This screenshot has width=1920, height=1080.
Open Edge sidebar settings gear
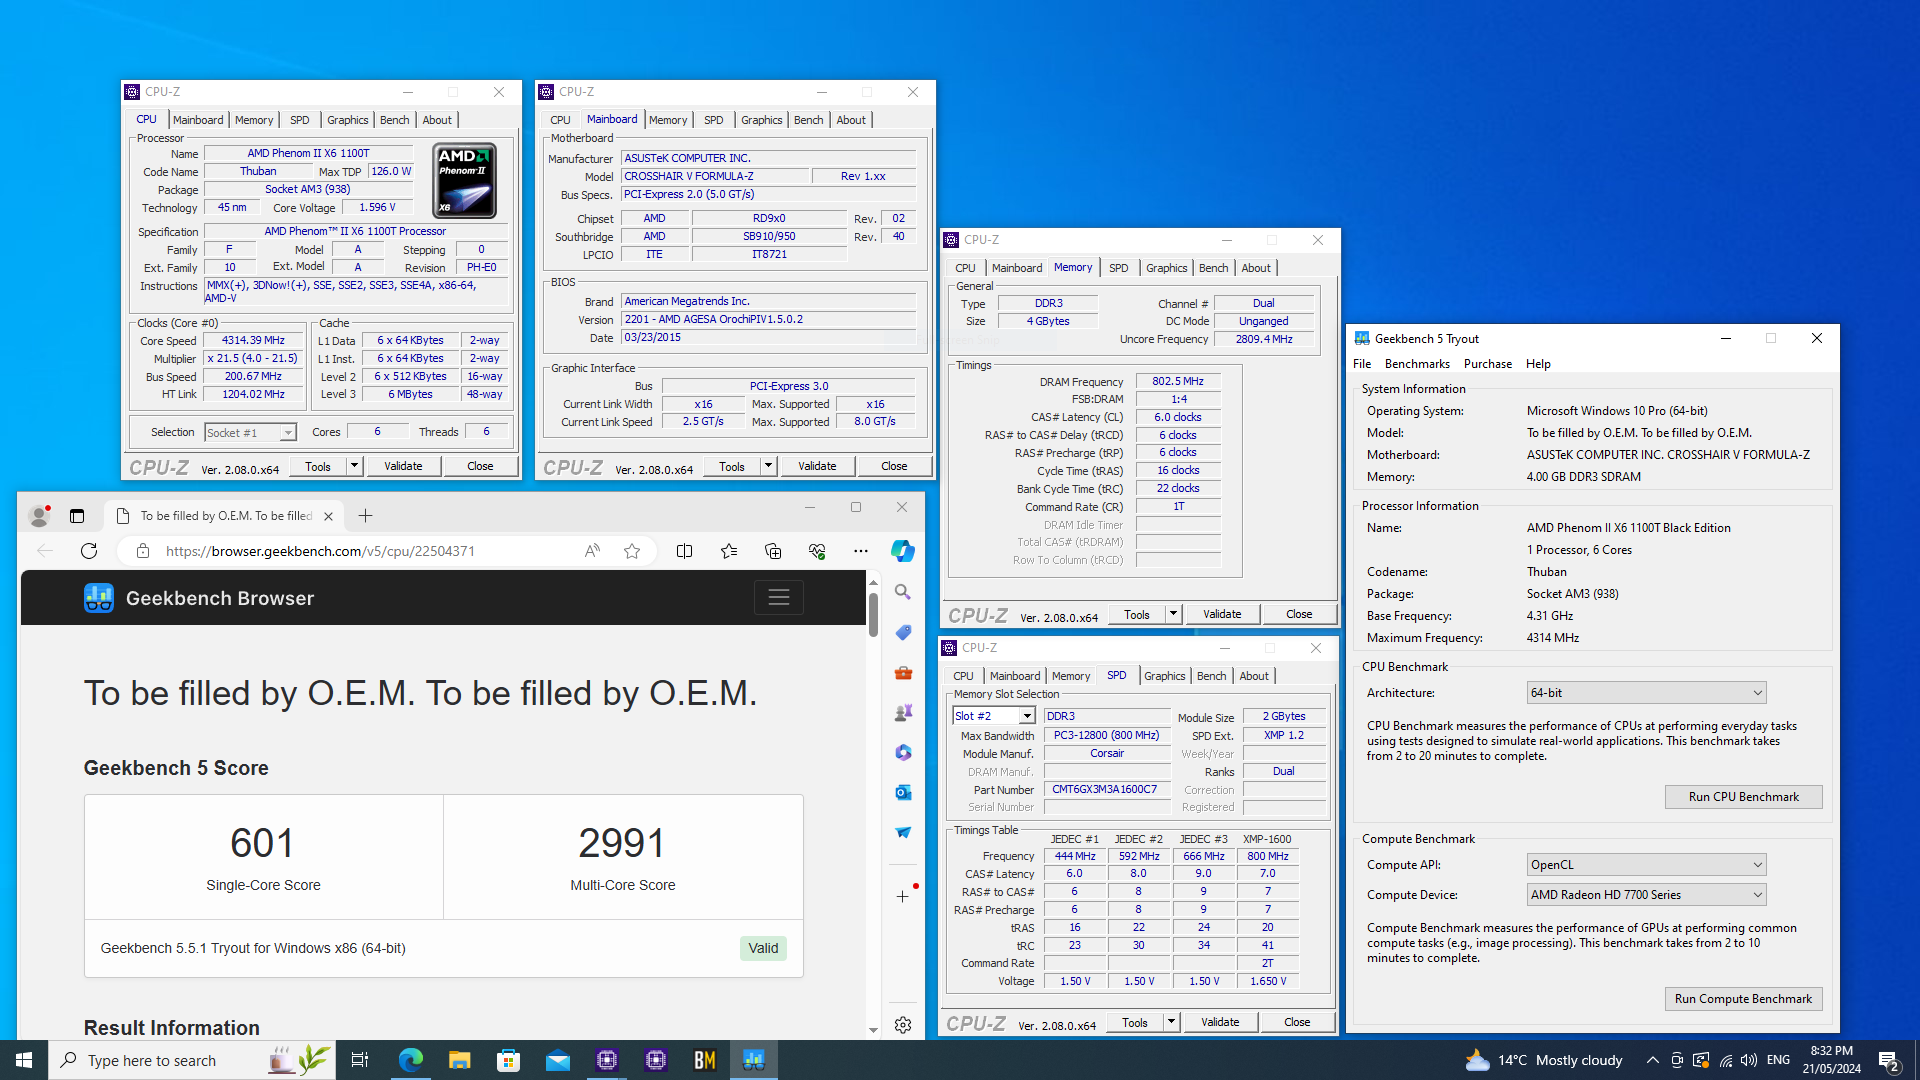(903, 1025)
